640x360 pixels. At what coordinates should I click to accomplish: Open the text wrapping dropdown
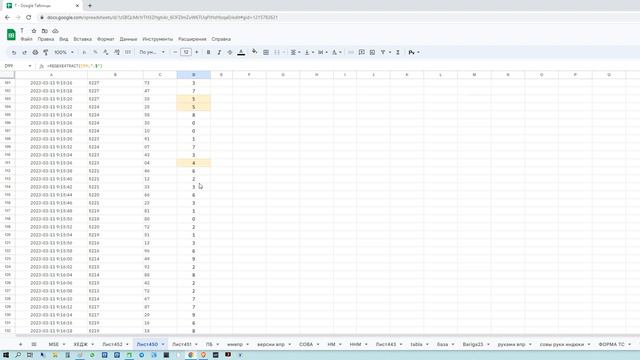(322, 53)
